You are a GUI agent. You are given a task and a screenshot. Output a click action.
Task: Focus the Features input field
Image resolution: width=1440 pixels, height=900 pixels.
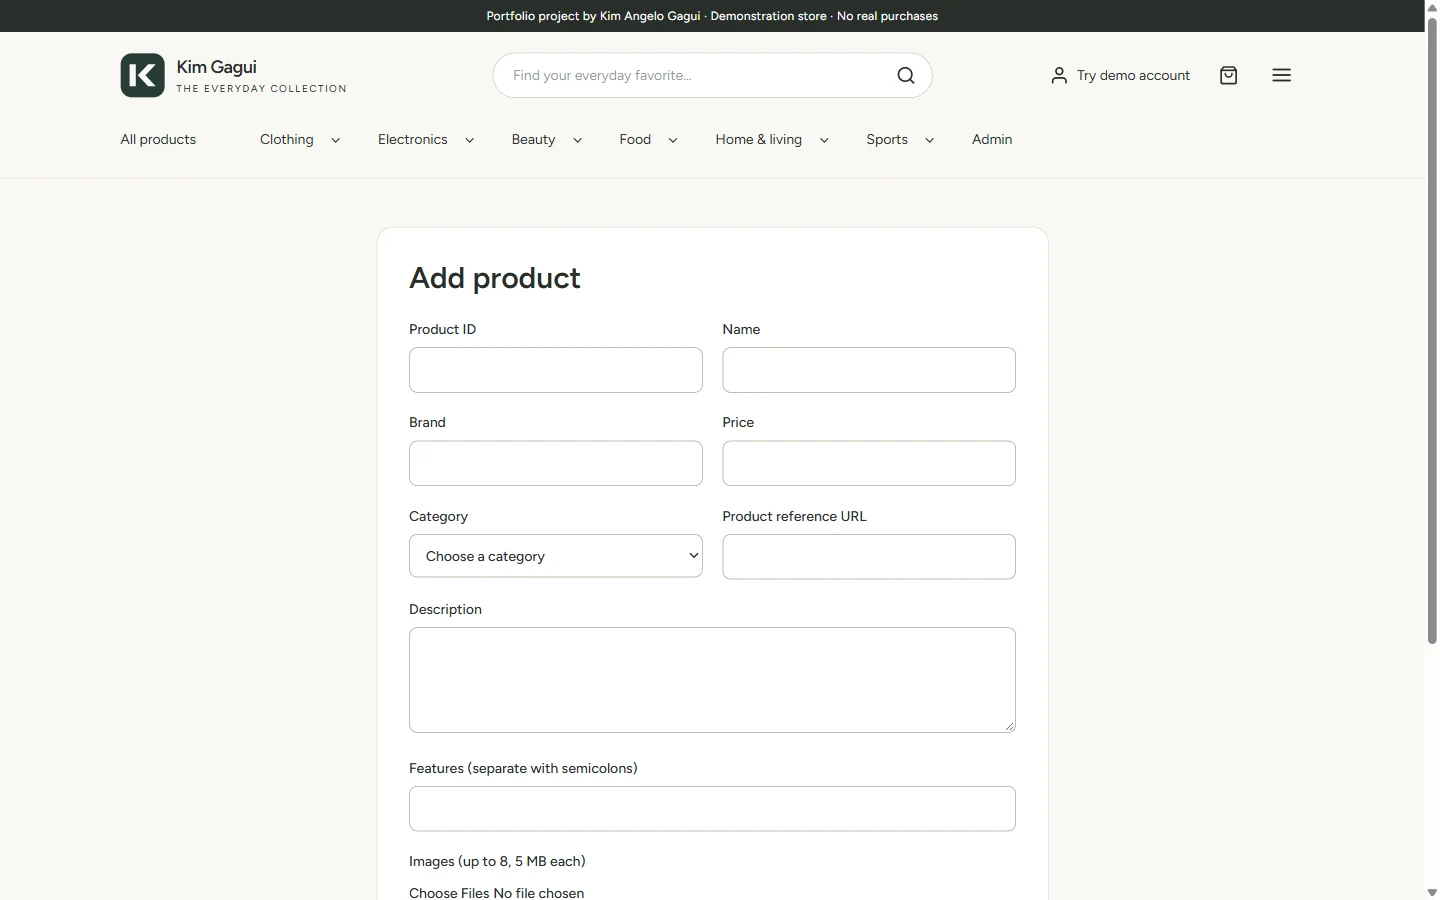coord(712,809)
